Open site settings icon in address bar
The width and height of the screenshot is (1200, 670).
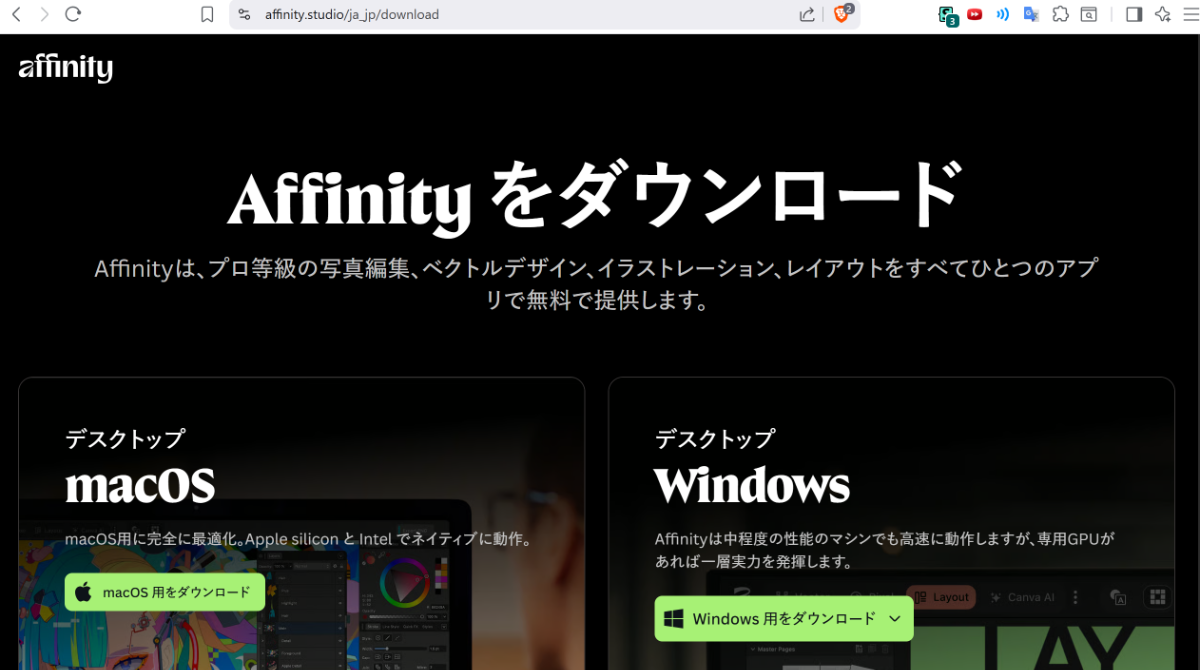[x=244, y=14]
